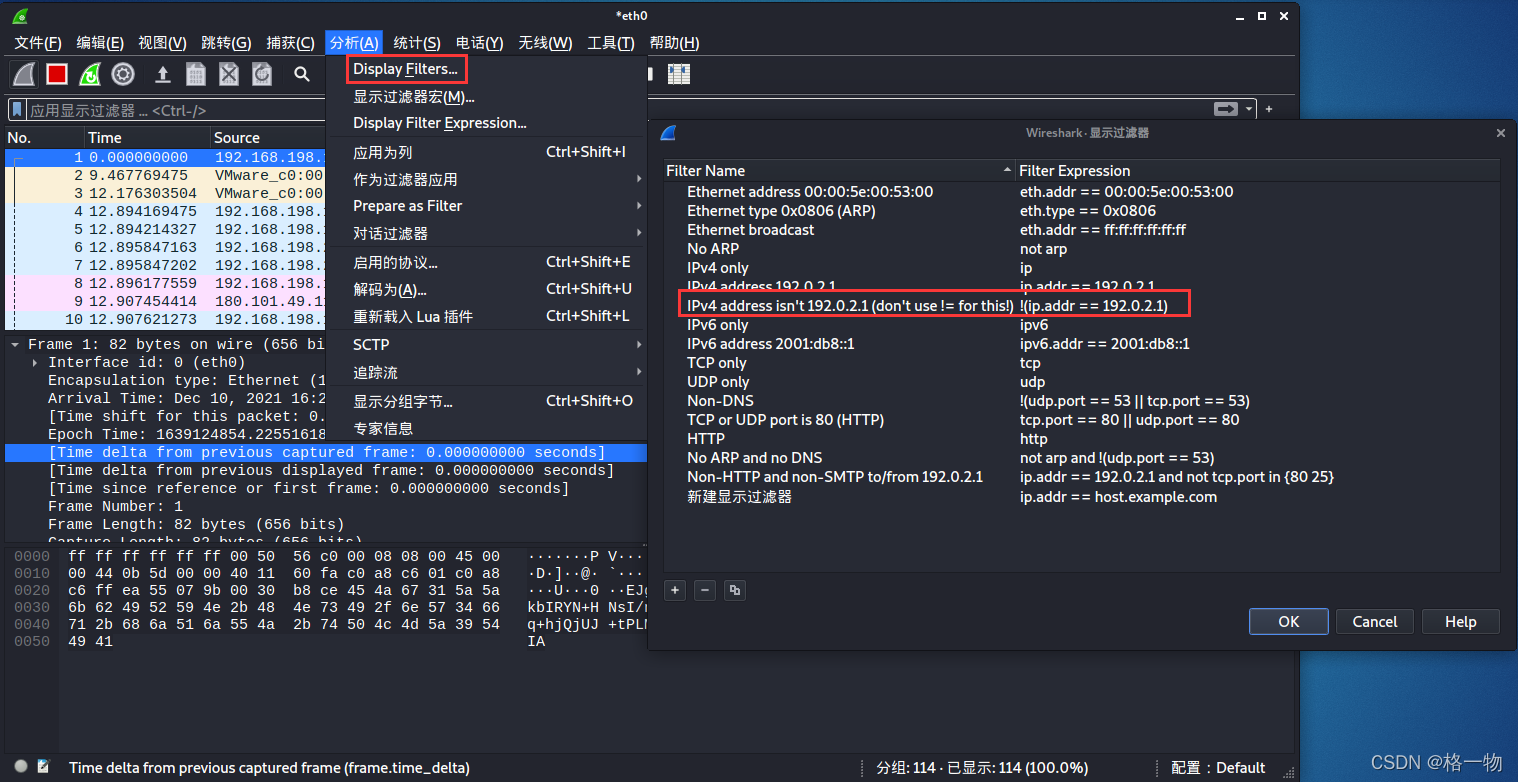Save this capture file icon

[196, 74]
